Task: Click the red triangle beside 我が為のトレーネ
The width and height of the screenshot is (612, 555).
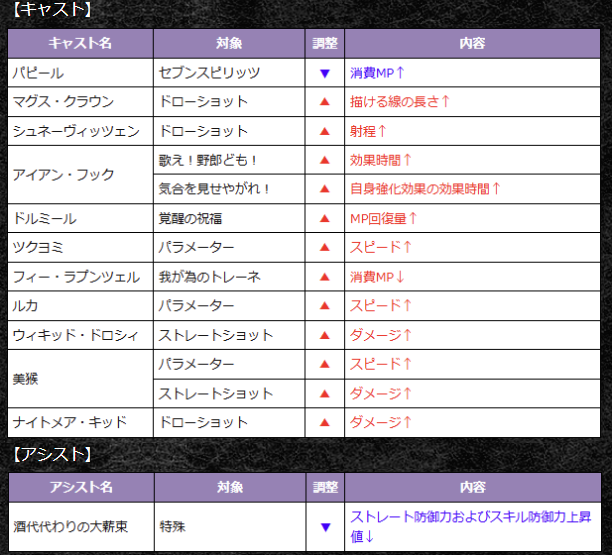Action: point(325,277)
